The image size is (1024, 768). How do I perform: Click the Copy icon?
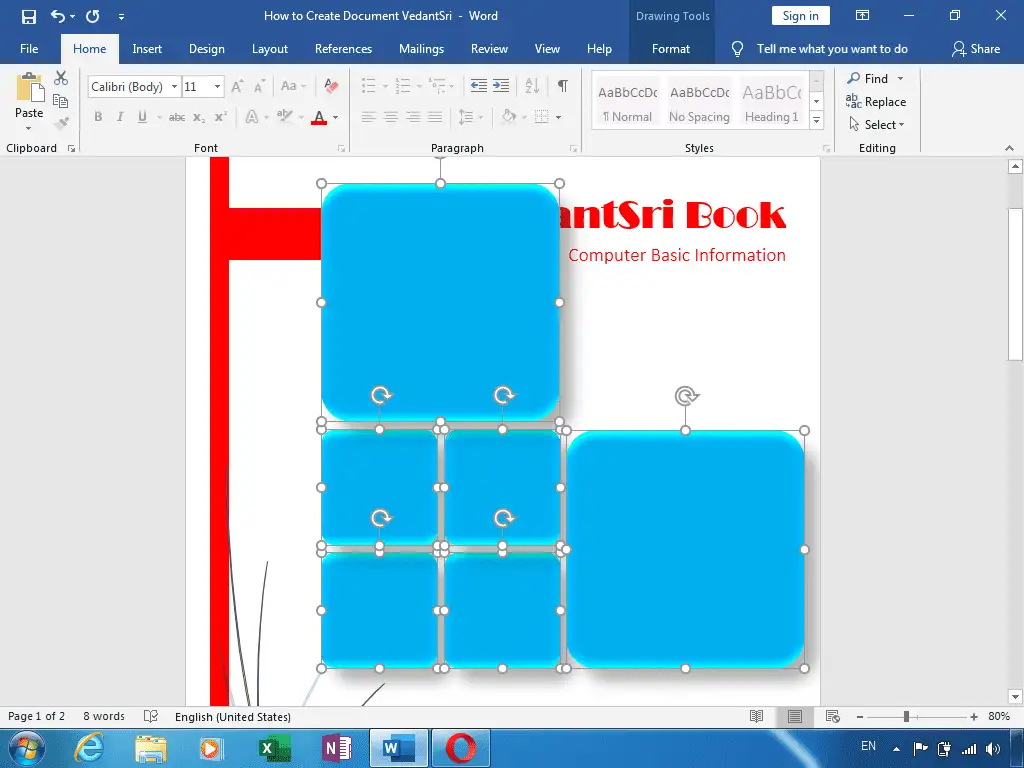point(61,101)
